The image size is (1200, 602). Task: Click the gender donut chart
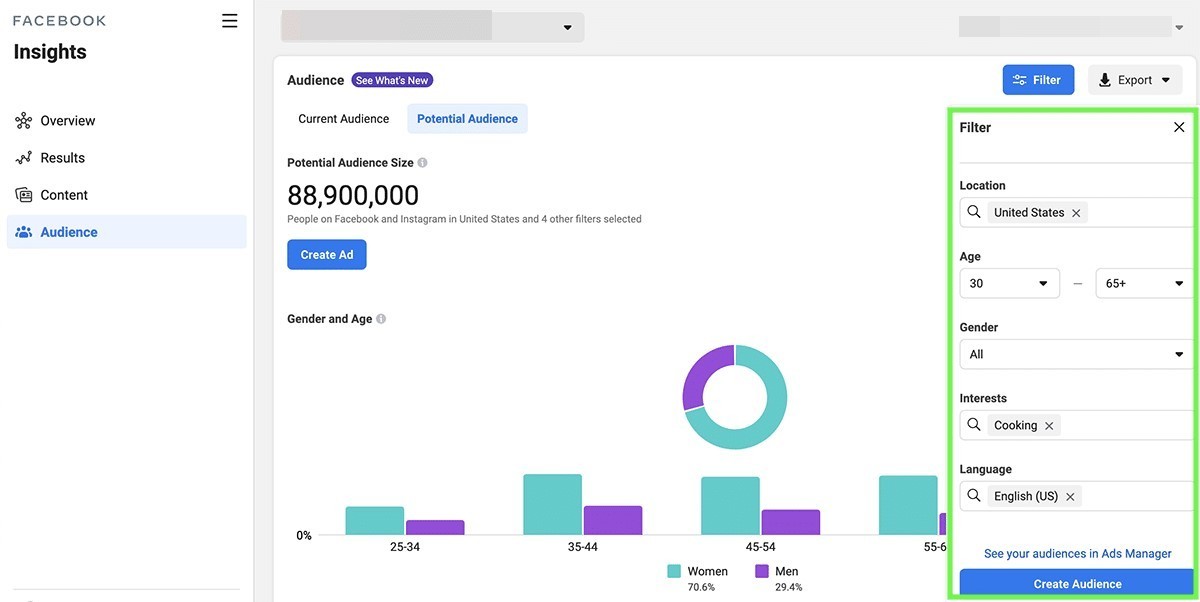click(x=735, y=397)
